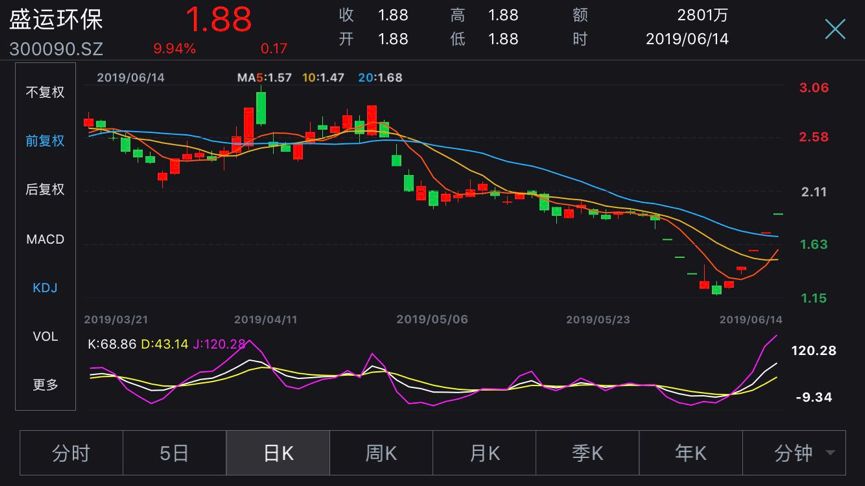This screenshot has height=486, width=865.
Task: Click the 2.58 price axis label
Action: point(814,137)
